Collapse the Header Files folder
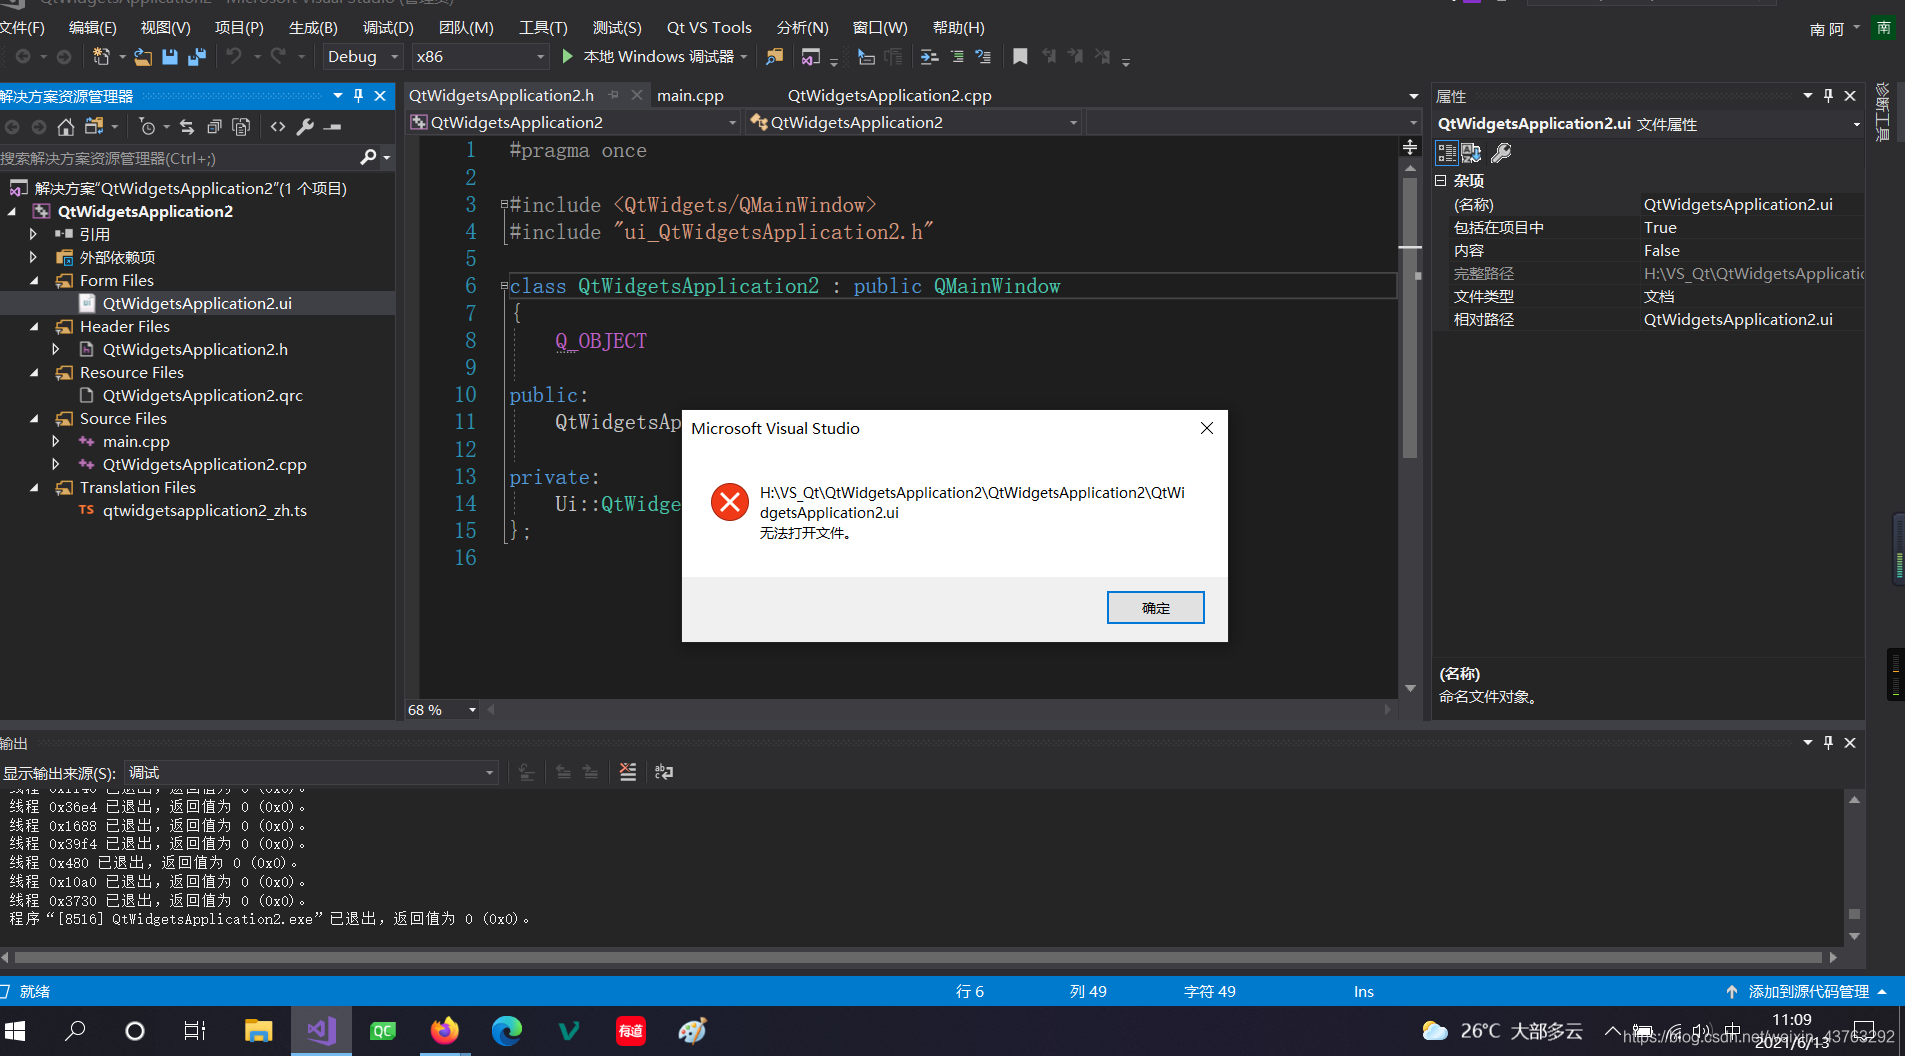 (34, 327)
